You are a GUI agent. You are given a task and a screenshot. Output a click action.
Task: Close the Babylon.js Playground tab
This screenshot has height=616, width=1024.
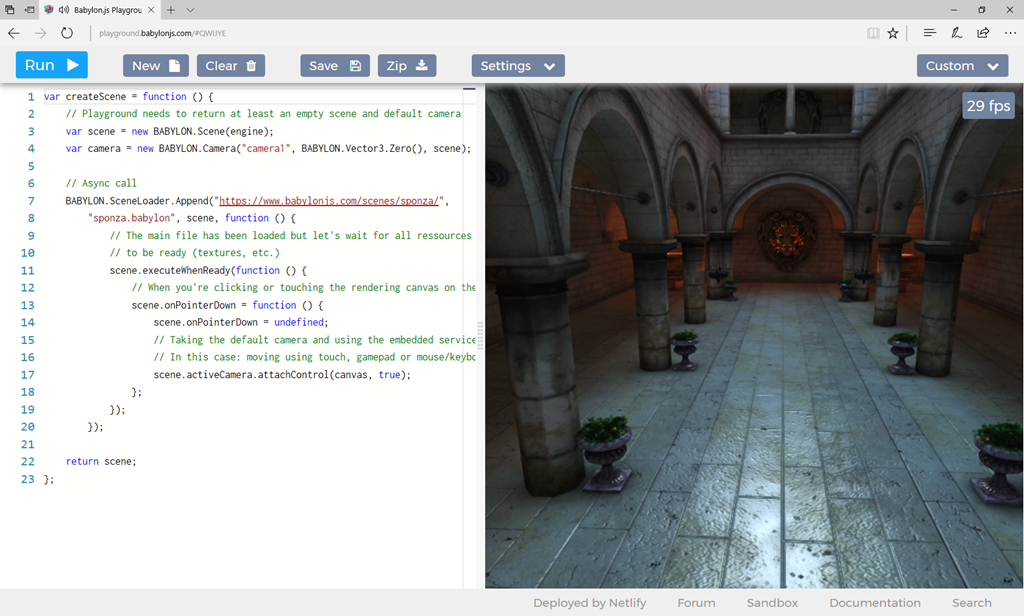151,10
